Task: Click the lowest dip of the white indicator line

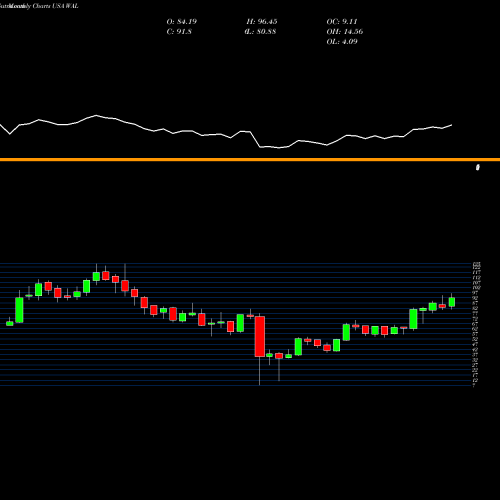Action: (279, 147)
